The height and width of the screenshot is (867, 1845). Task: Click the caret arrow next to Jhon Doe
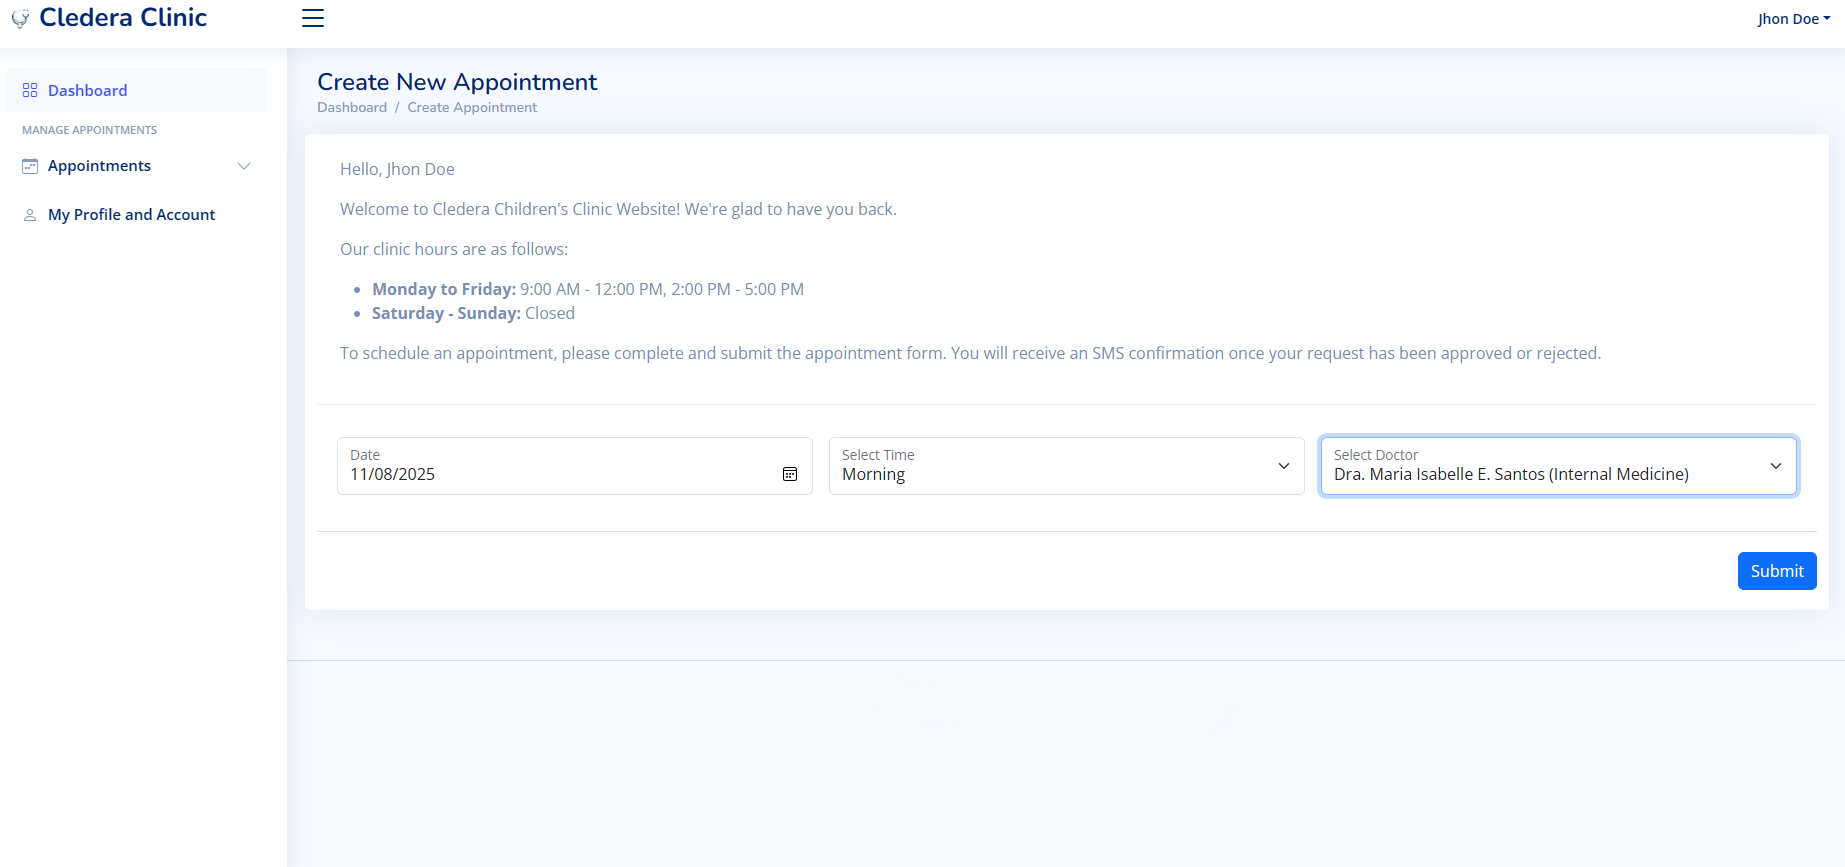pos(1827,18)
